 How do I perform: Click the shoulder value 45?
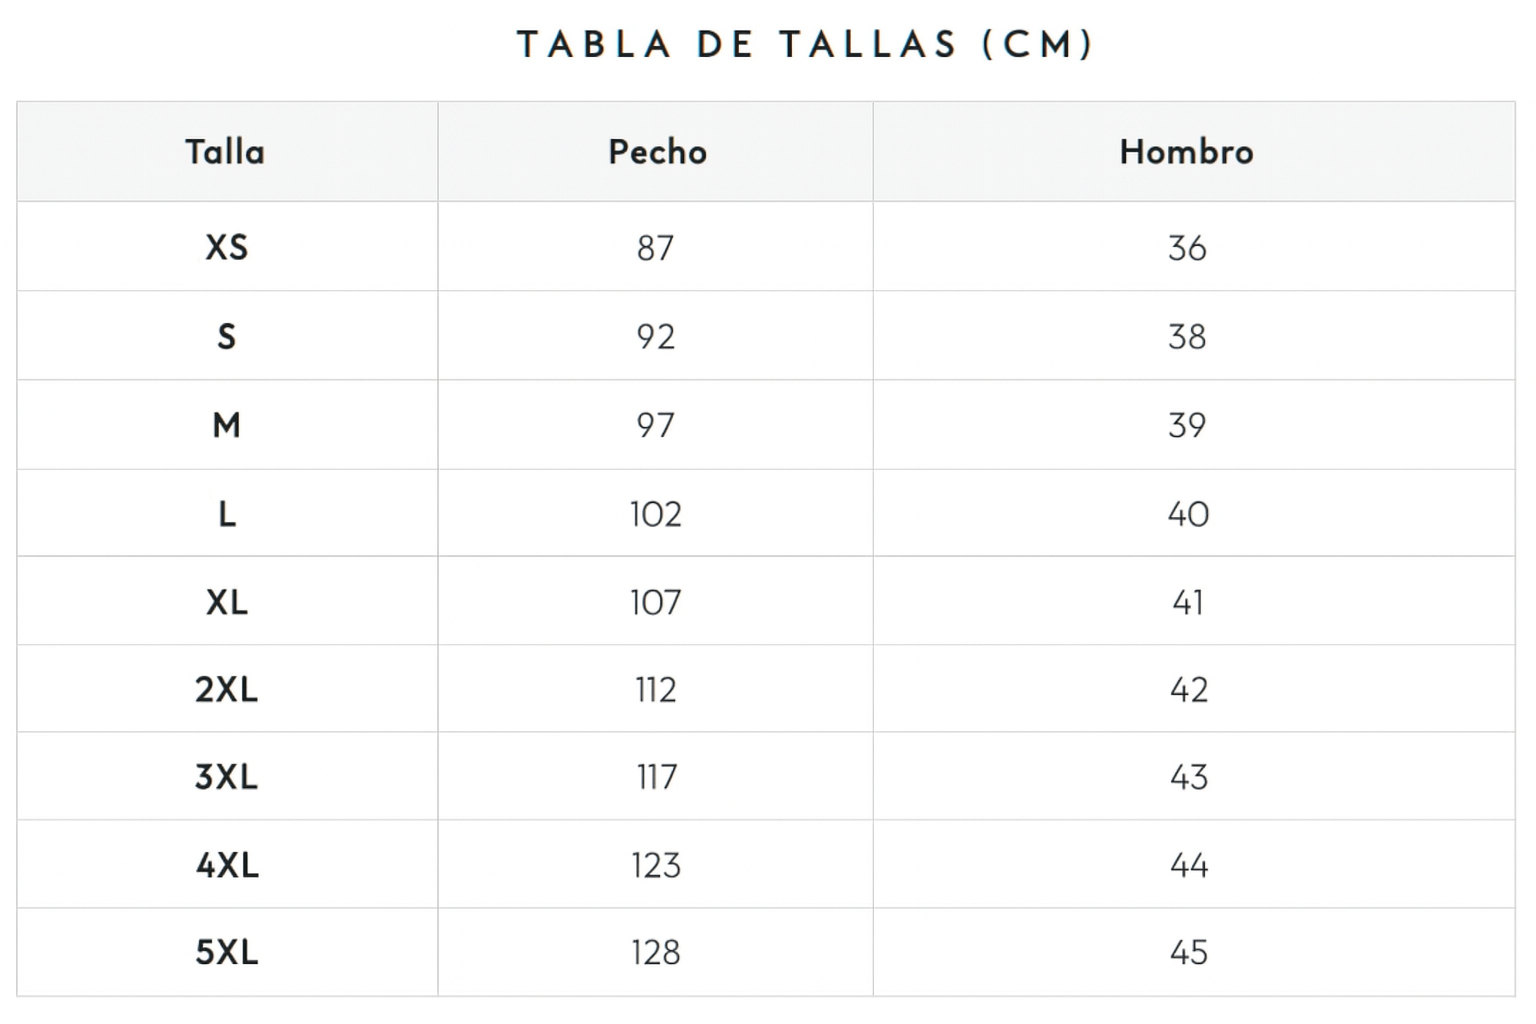click(x=1188, y=952)
